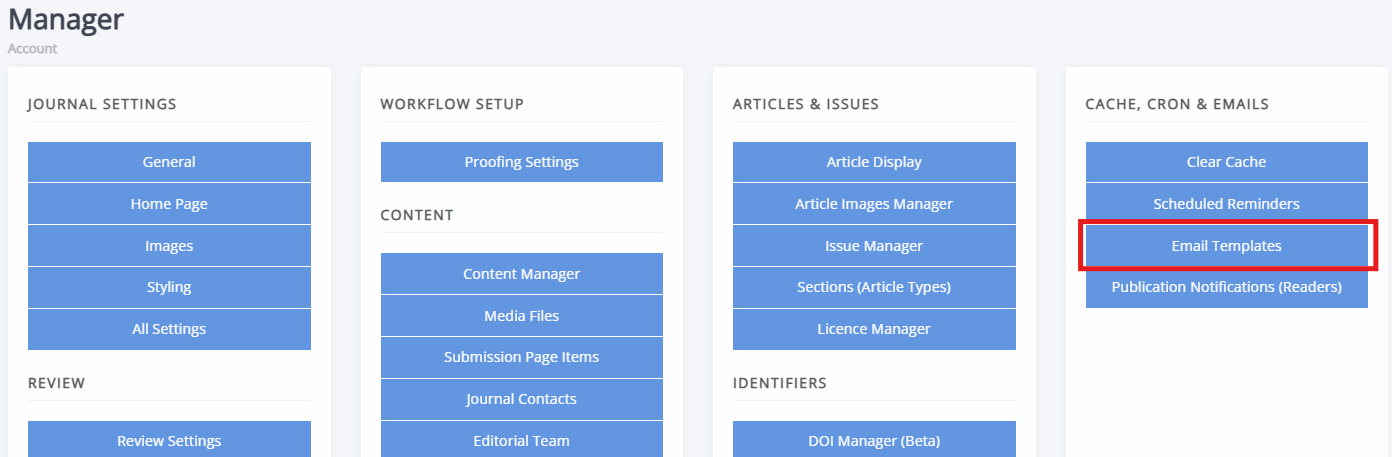Open the Issue Manager
This screenshot has width=1392, height=457.
[x=874, y=246]
